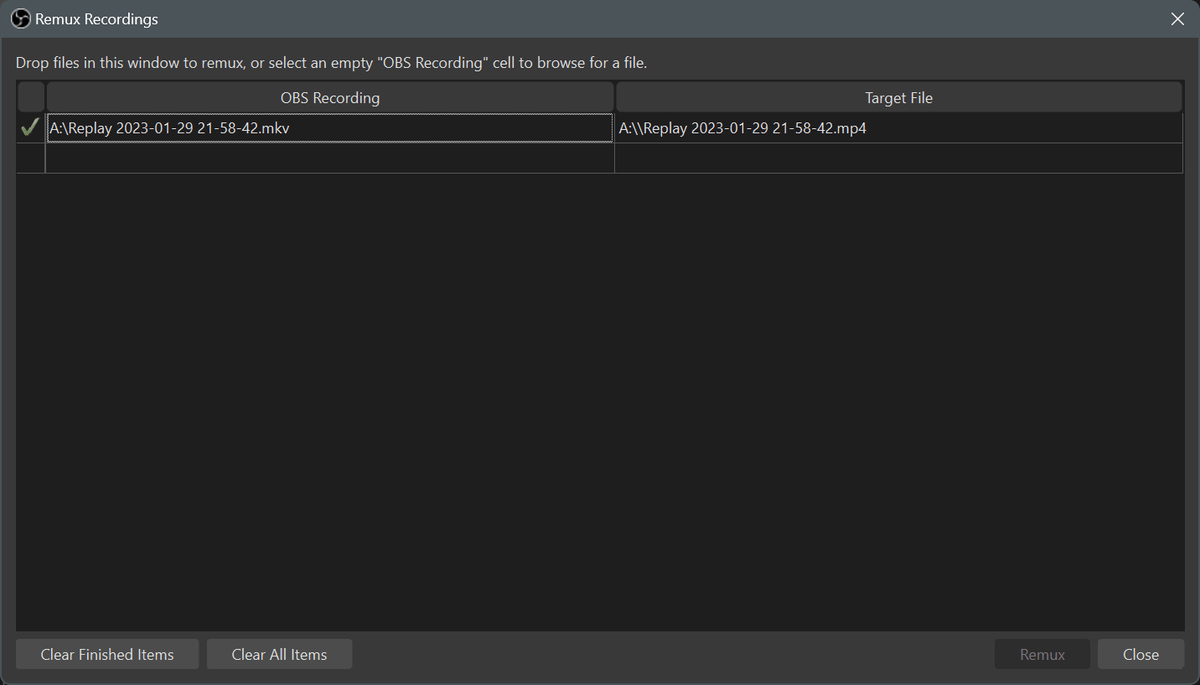This screenshot has width=1200, height=685.
Task: Click the OBS Recording column header
Action: click(330, 98)
